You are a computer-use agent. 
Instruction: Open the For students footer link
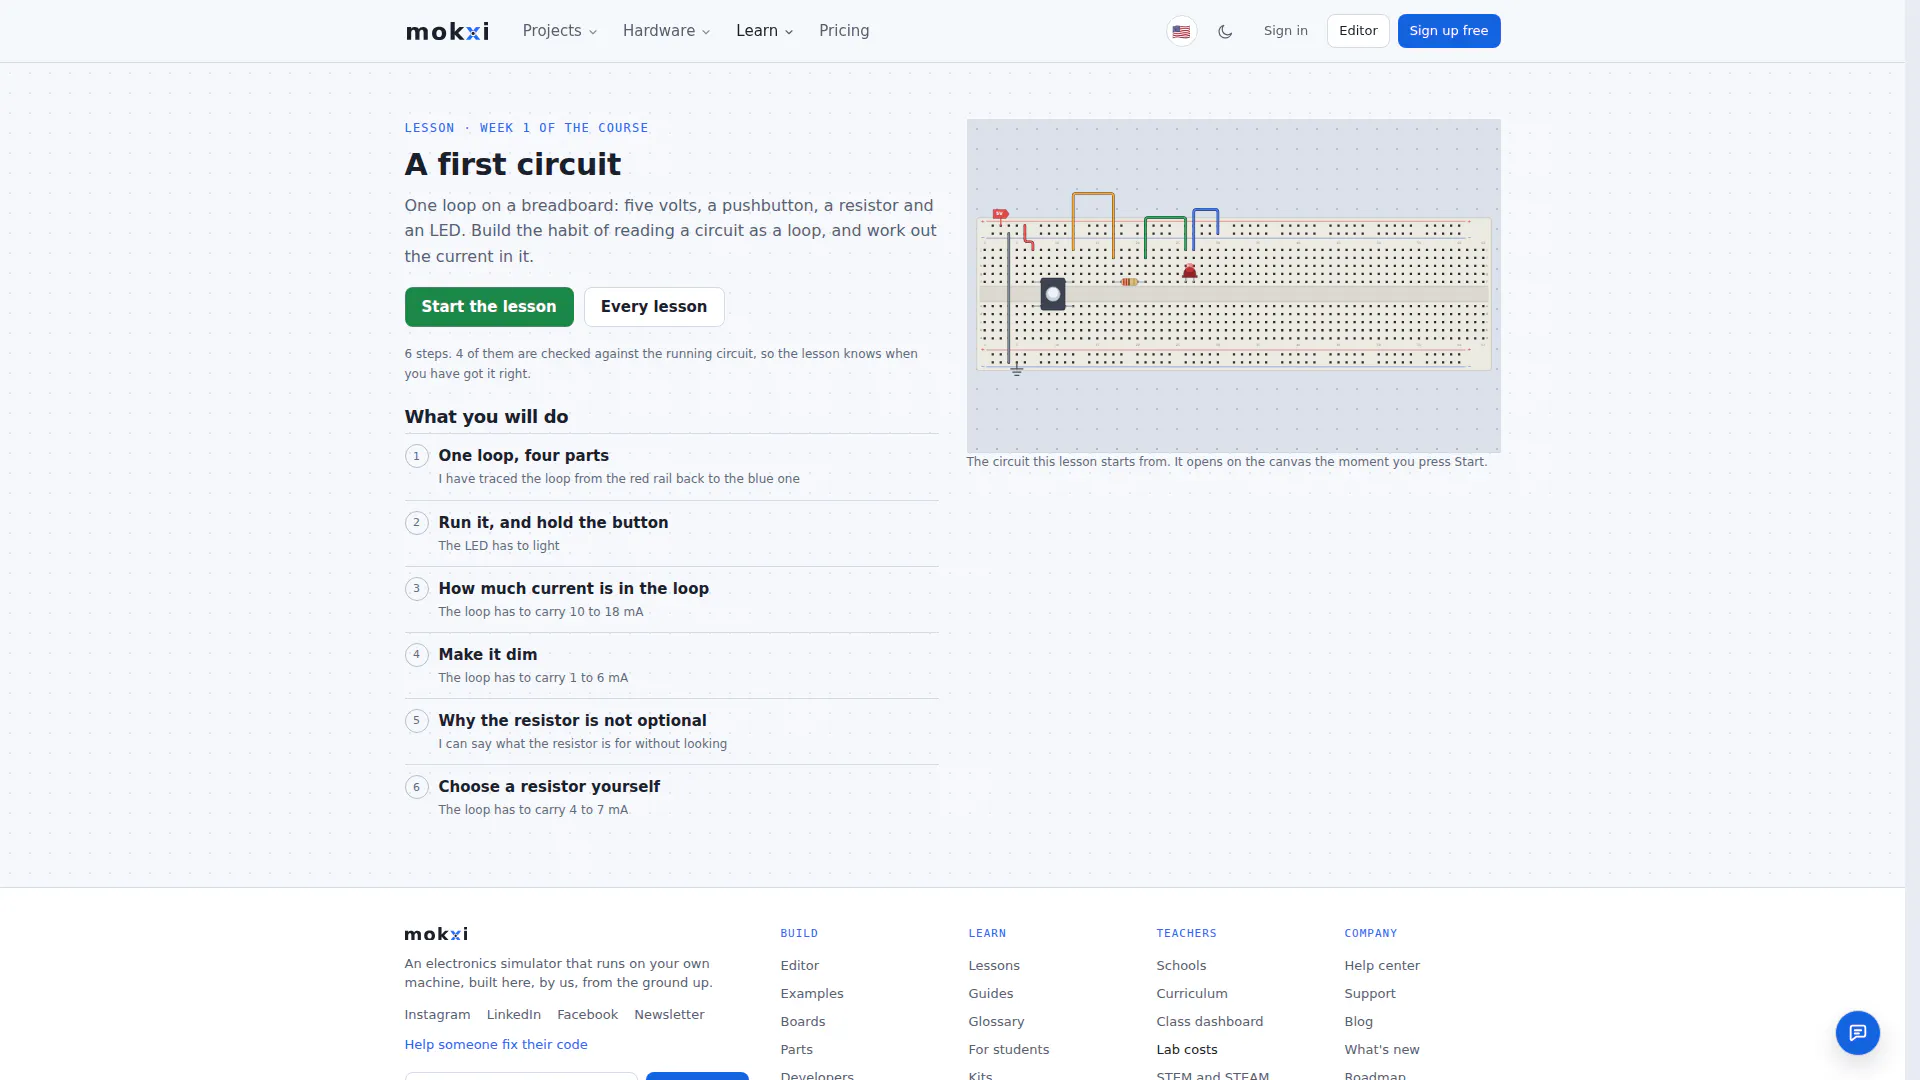point(1008,1050)
